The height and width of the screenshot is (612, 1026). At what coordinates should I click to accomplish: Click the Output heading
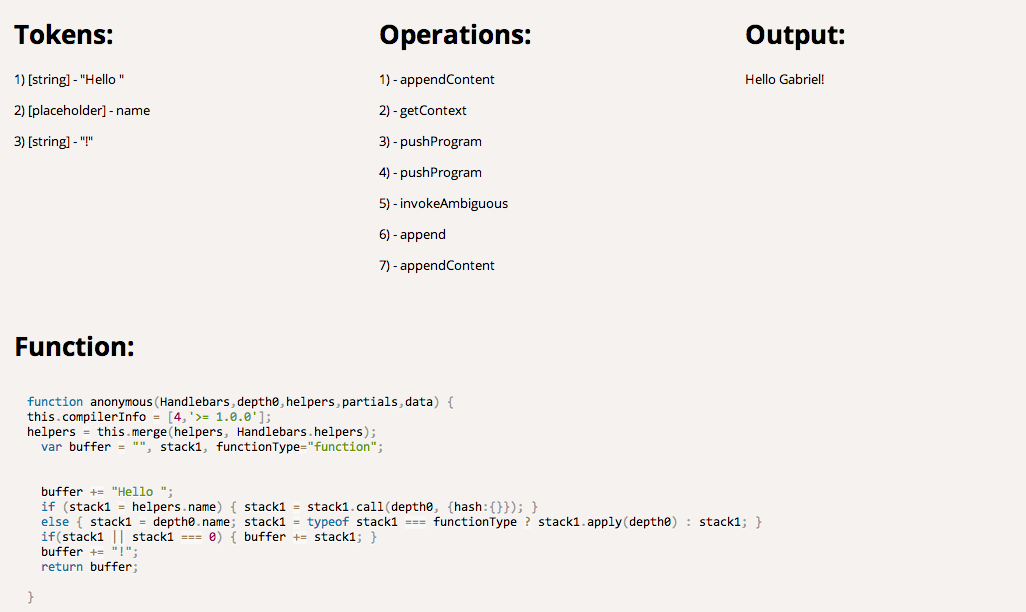795,35
